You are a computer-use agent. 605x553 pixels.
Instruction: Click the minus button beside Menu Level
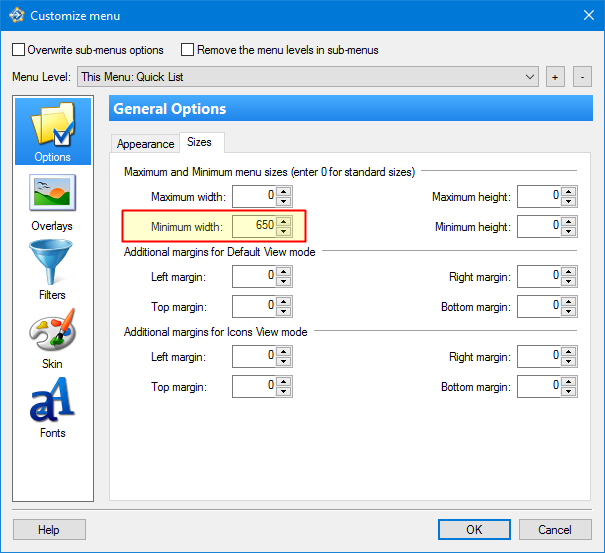coord(582,77)
